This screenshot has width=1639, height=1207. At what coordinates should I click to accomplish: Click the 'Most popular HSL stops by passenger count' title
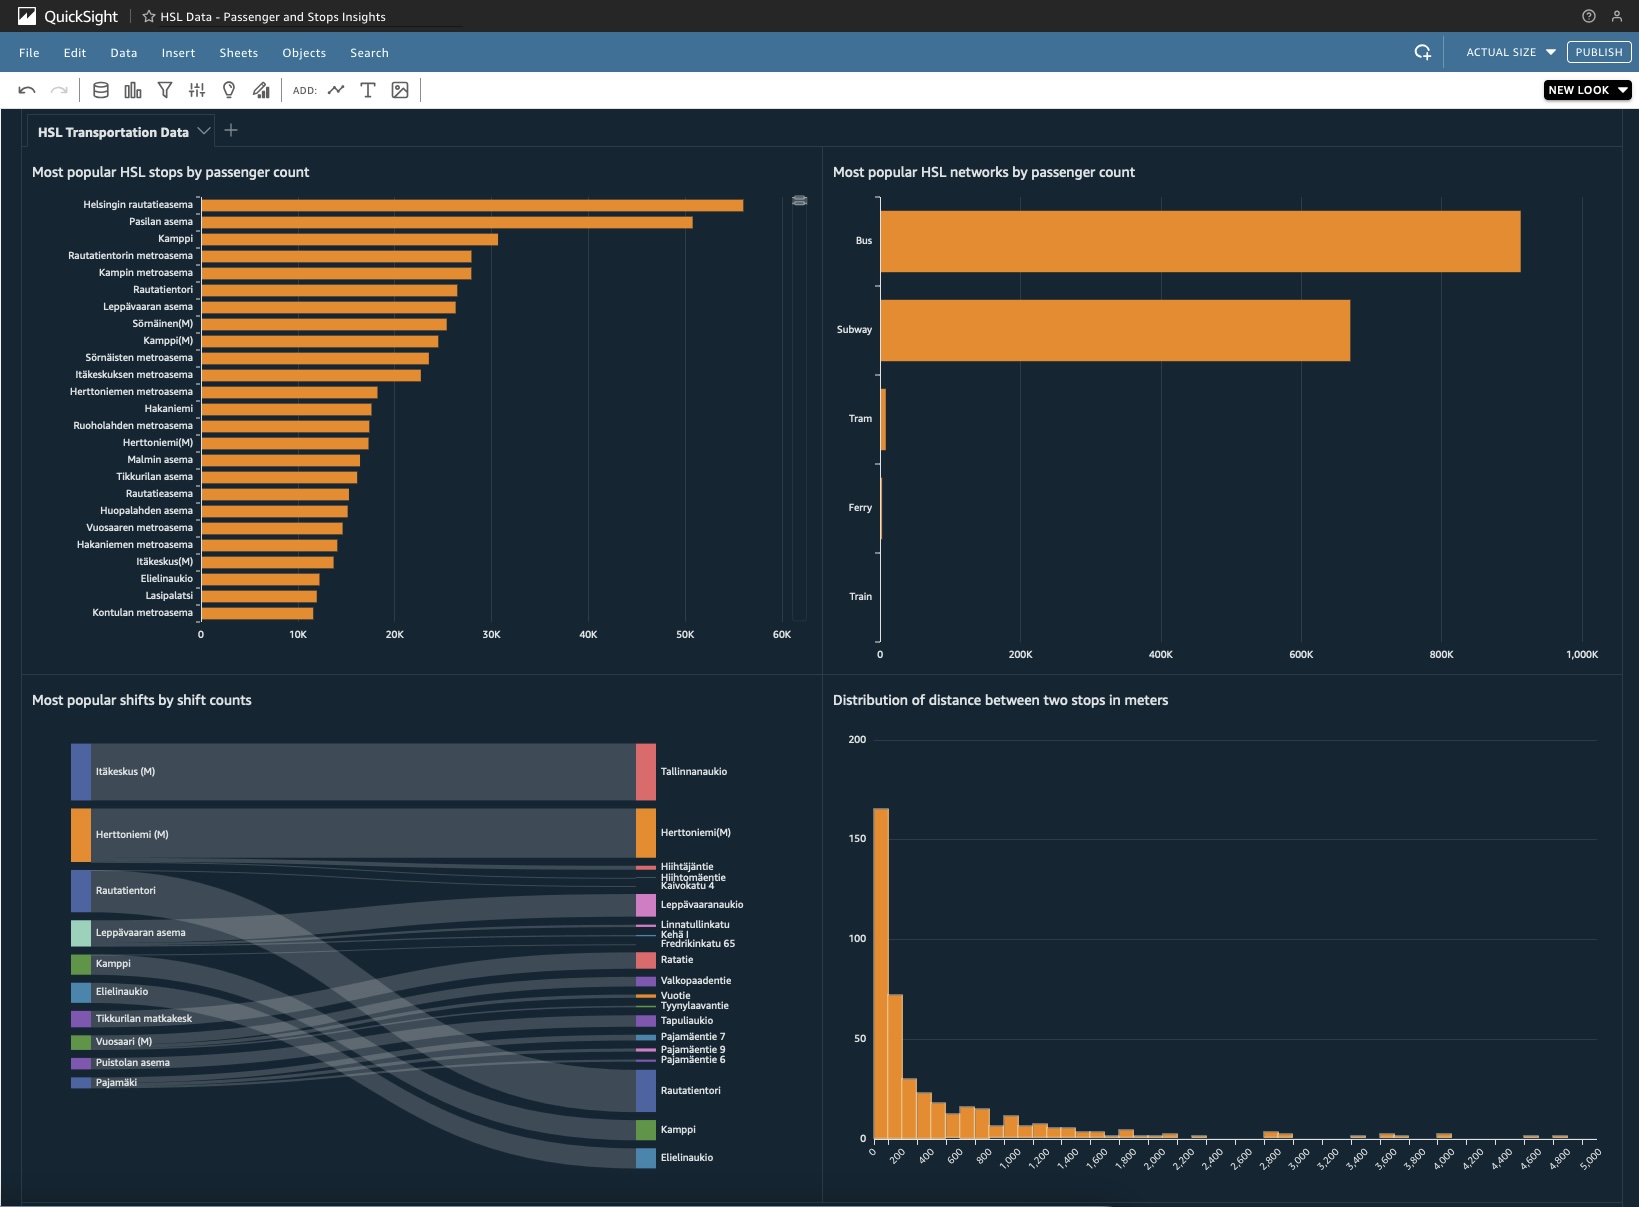[x=170, y=172]
